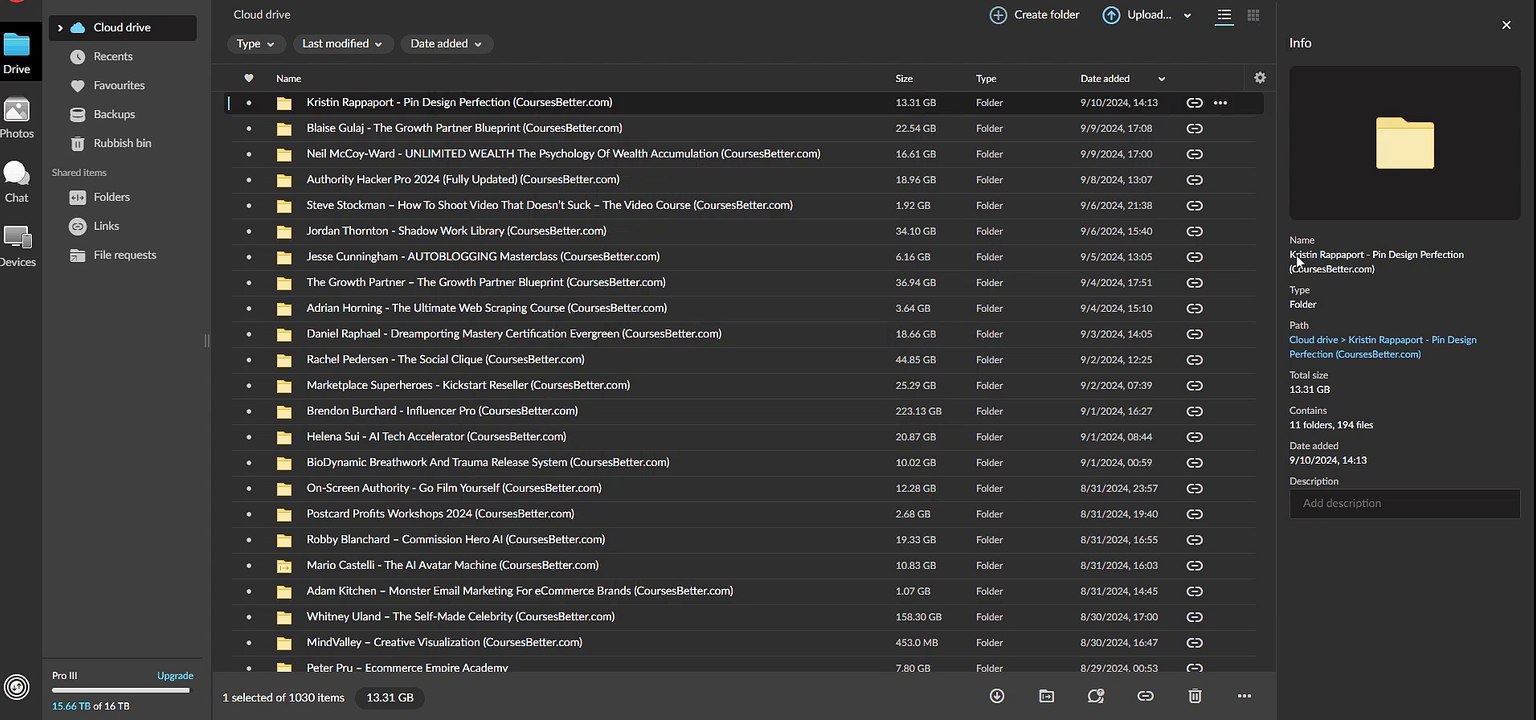Click the folder thumbnail in Info panel

(1405, 143)
